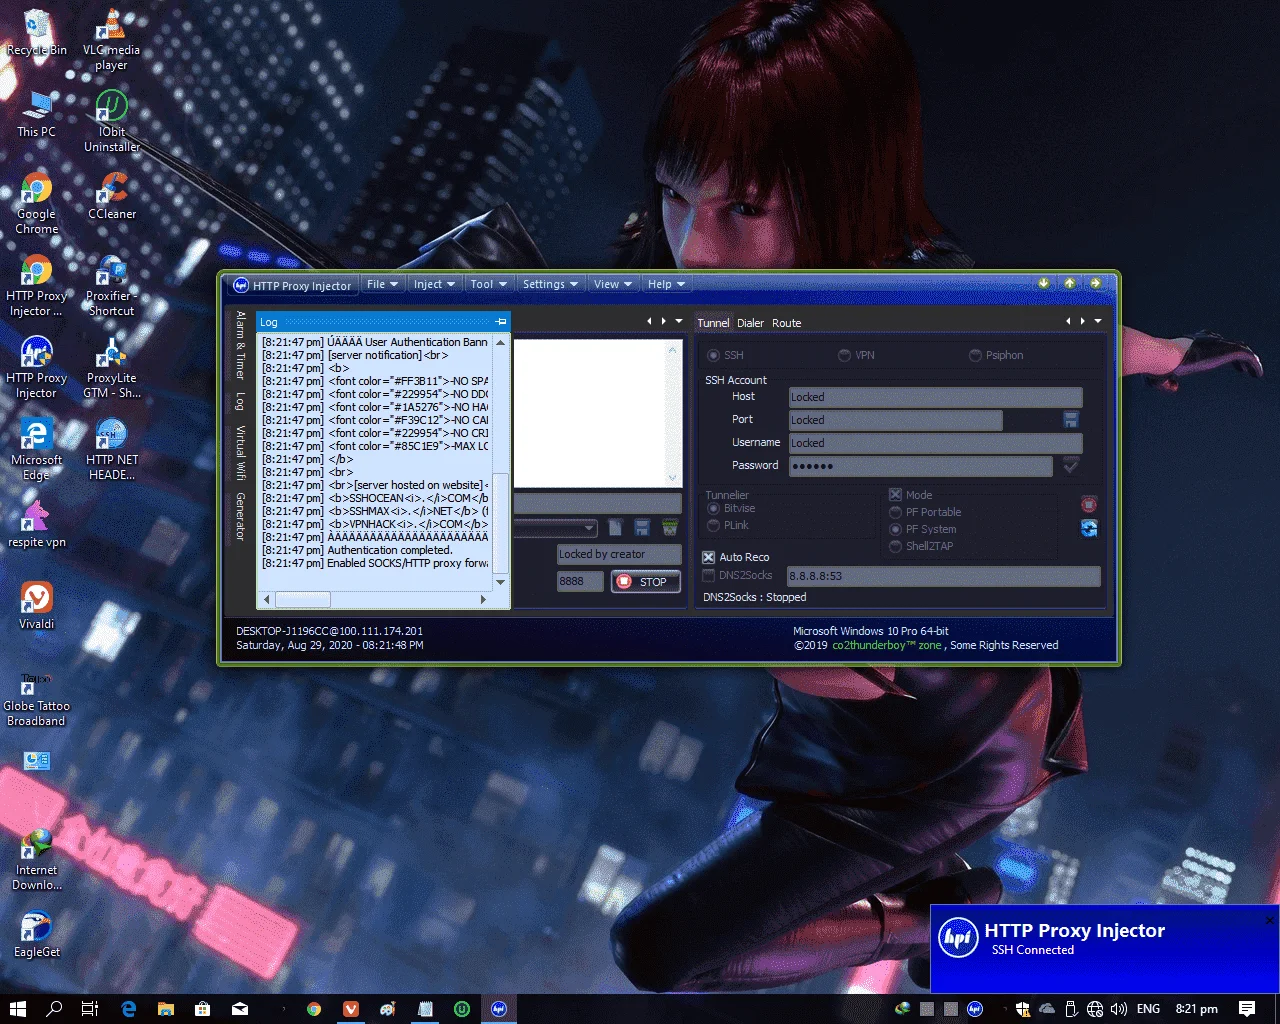1280x1024 pixels.
Task: Click the HTTP Proxy Injector taskbar button
Action: pos(499,1009)
